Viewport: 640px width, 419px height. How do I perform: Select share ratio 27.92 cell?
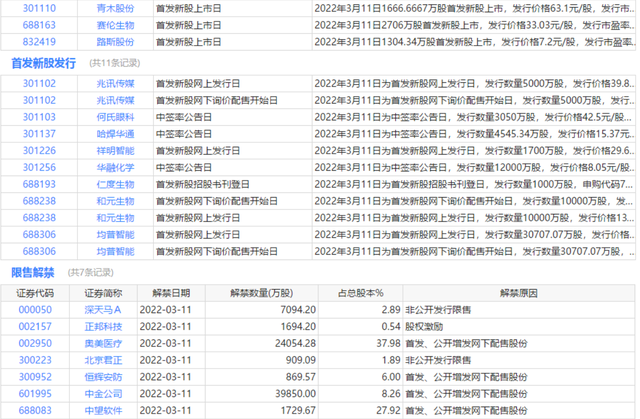pyautogui.click(x=360, y=410)
